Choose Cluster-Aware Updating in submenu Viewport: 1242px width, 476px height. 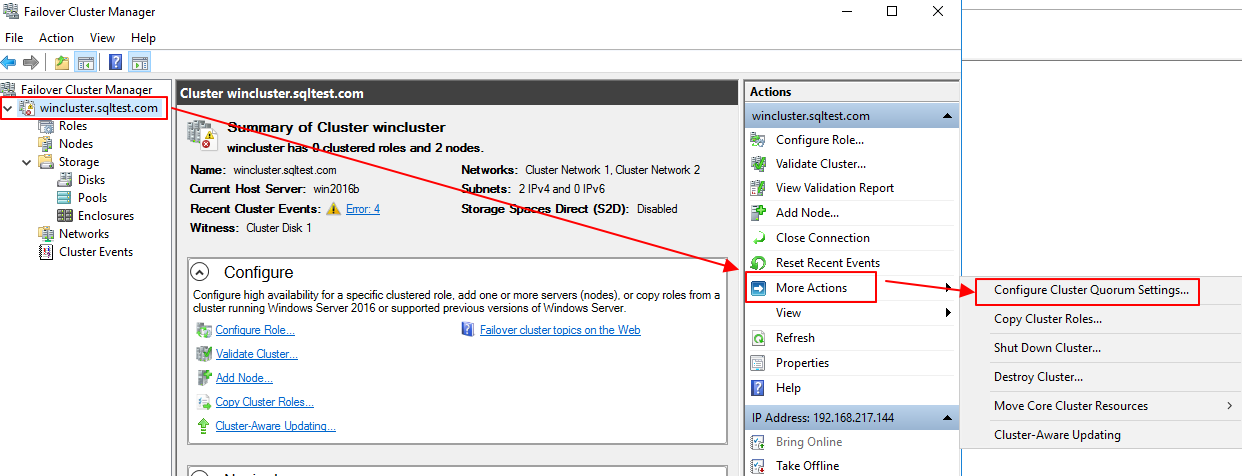click(x=1057, y=435)
